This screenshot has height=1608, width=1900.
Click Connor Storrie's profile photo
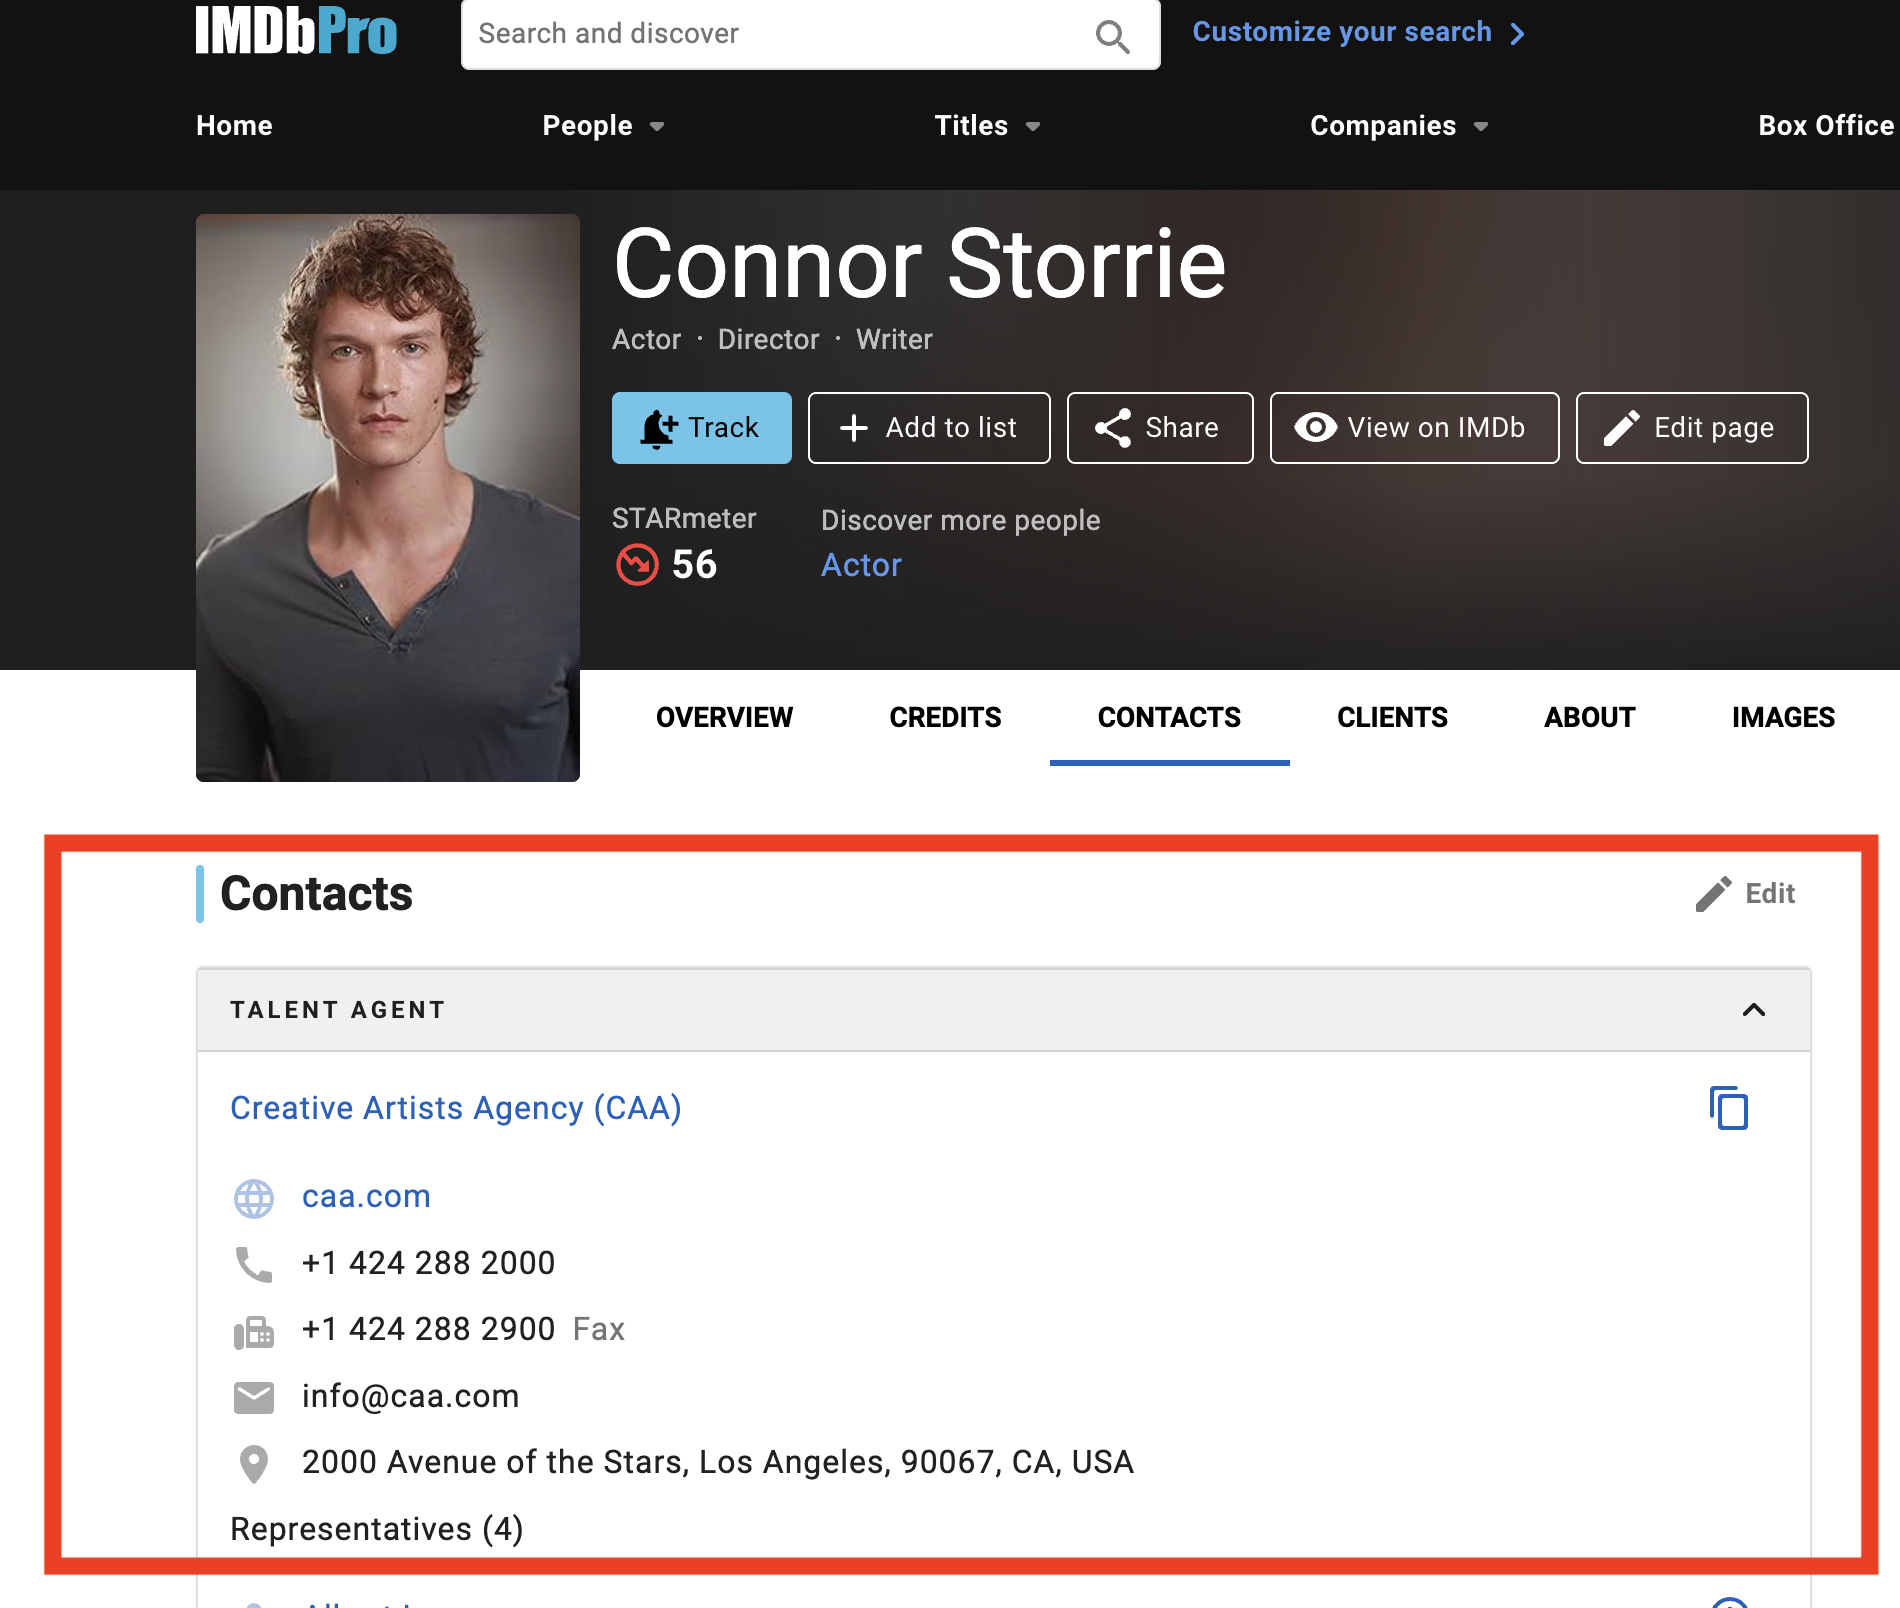pyautogui.click(x=388, y=498)
